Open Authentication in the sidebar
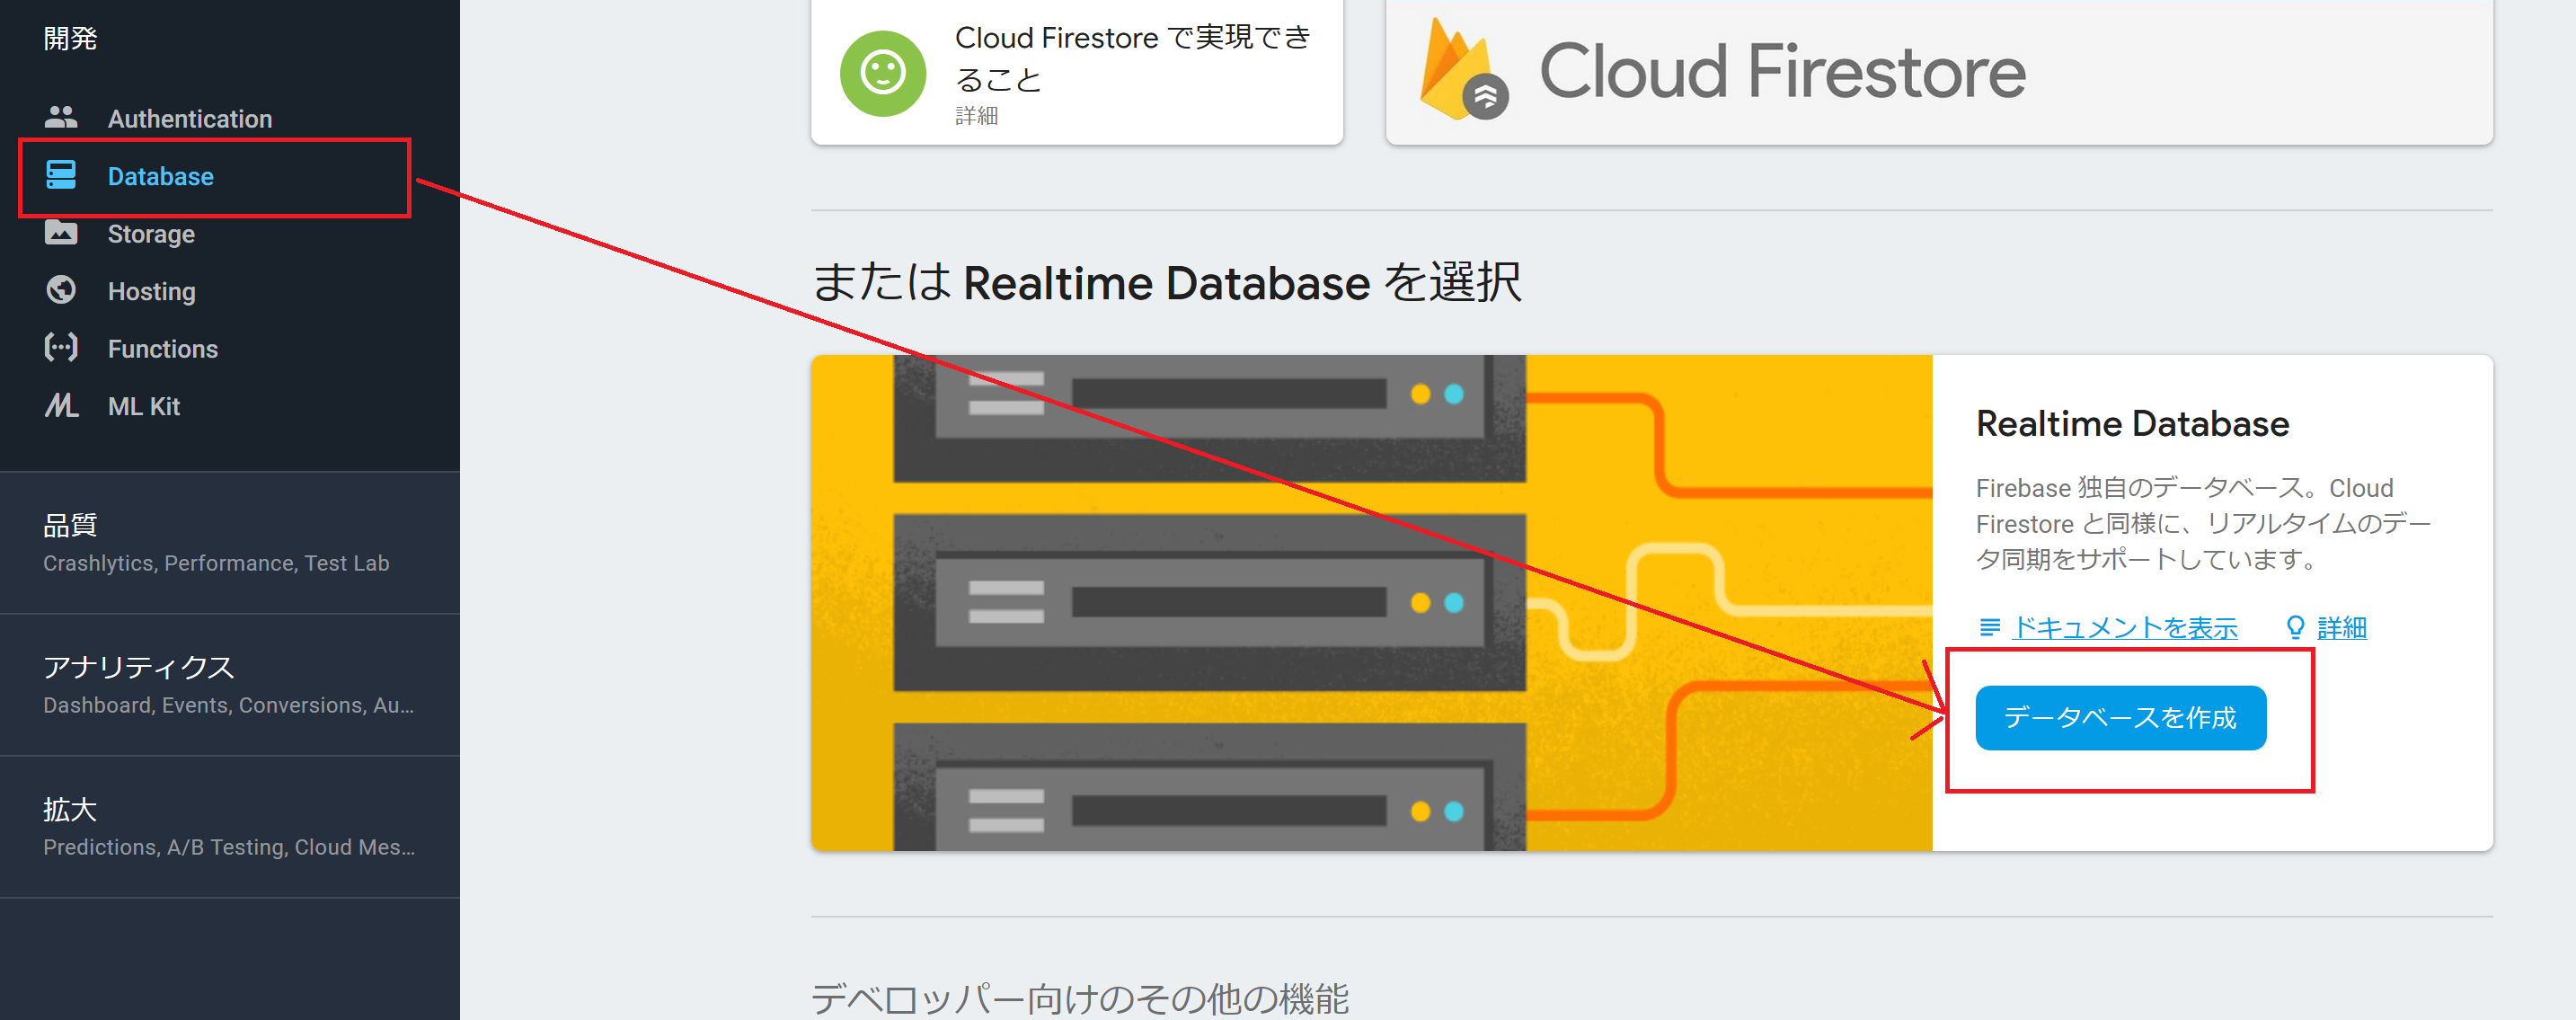 click(230, 118)
